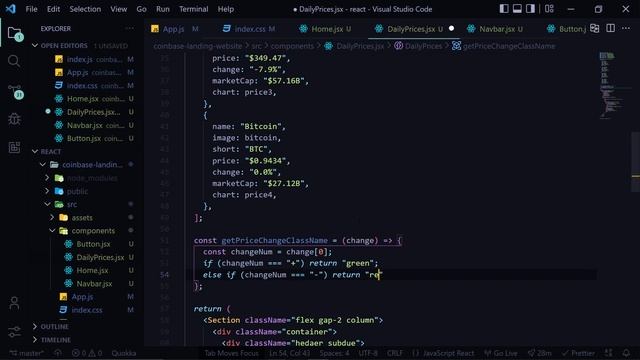Switch to the Navbar.jsx tab
The image size is (640, 360).
[x=496, y=29]
